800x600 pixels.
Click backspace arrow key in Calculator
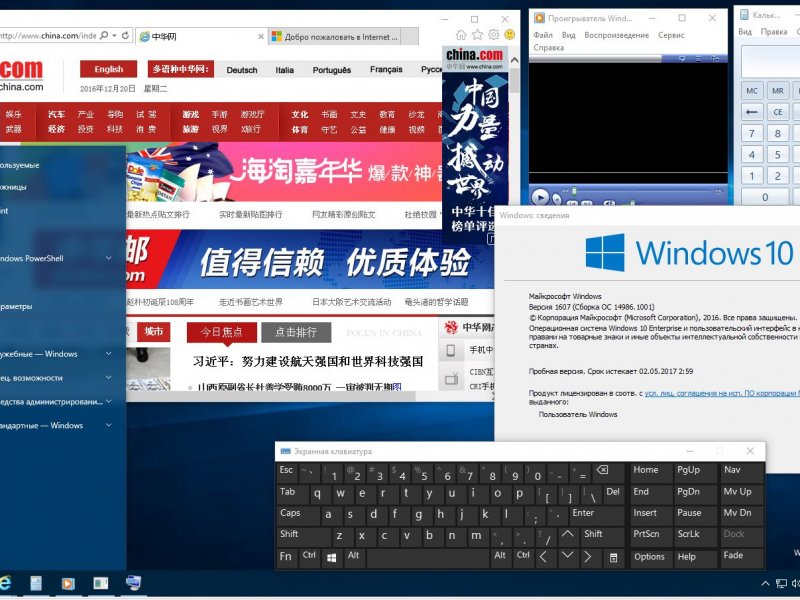752,112
